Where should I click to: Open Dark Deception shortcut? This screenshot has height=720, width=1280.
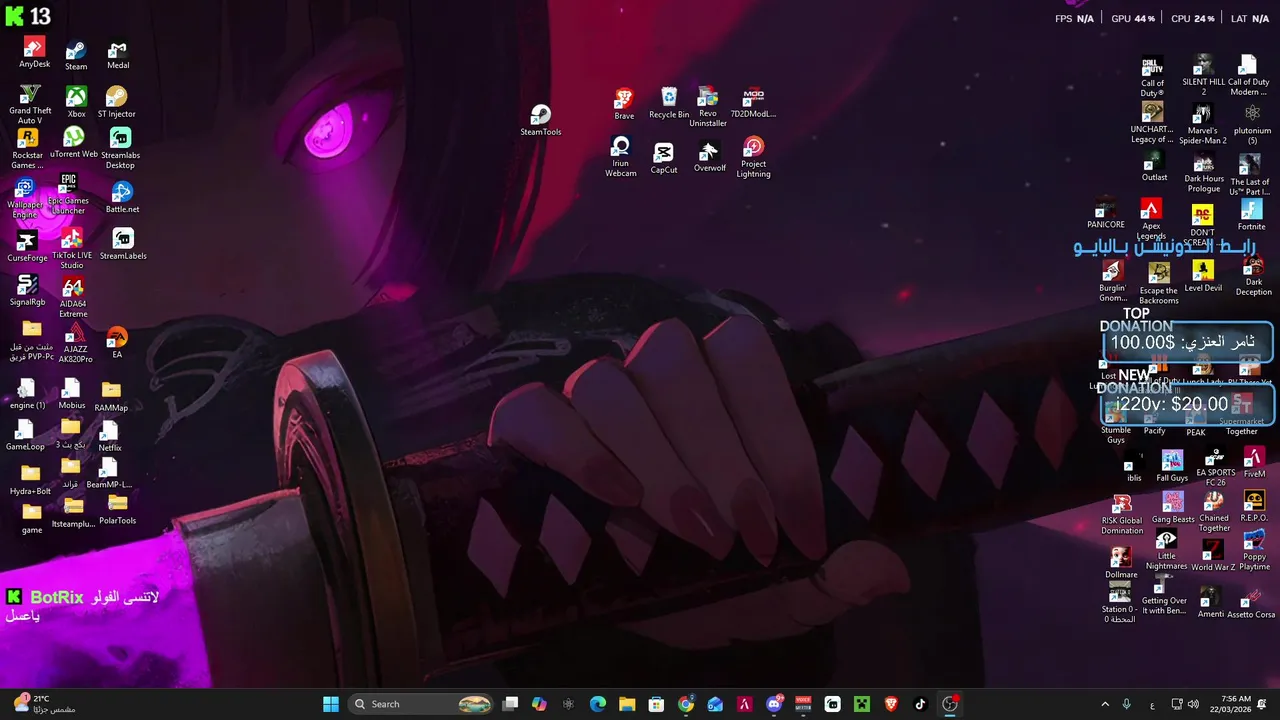(x=1253, y=278)
